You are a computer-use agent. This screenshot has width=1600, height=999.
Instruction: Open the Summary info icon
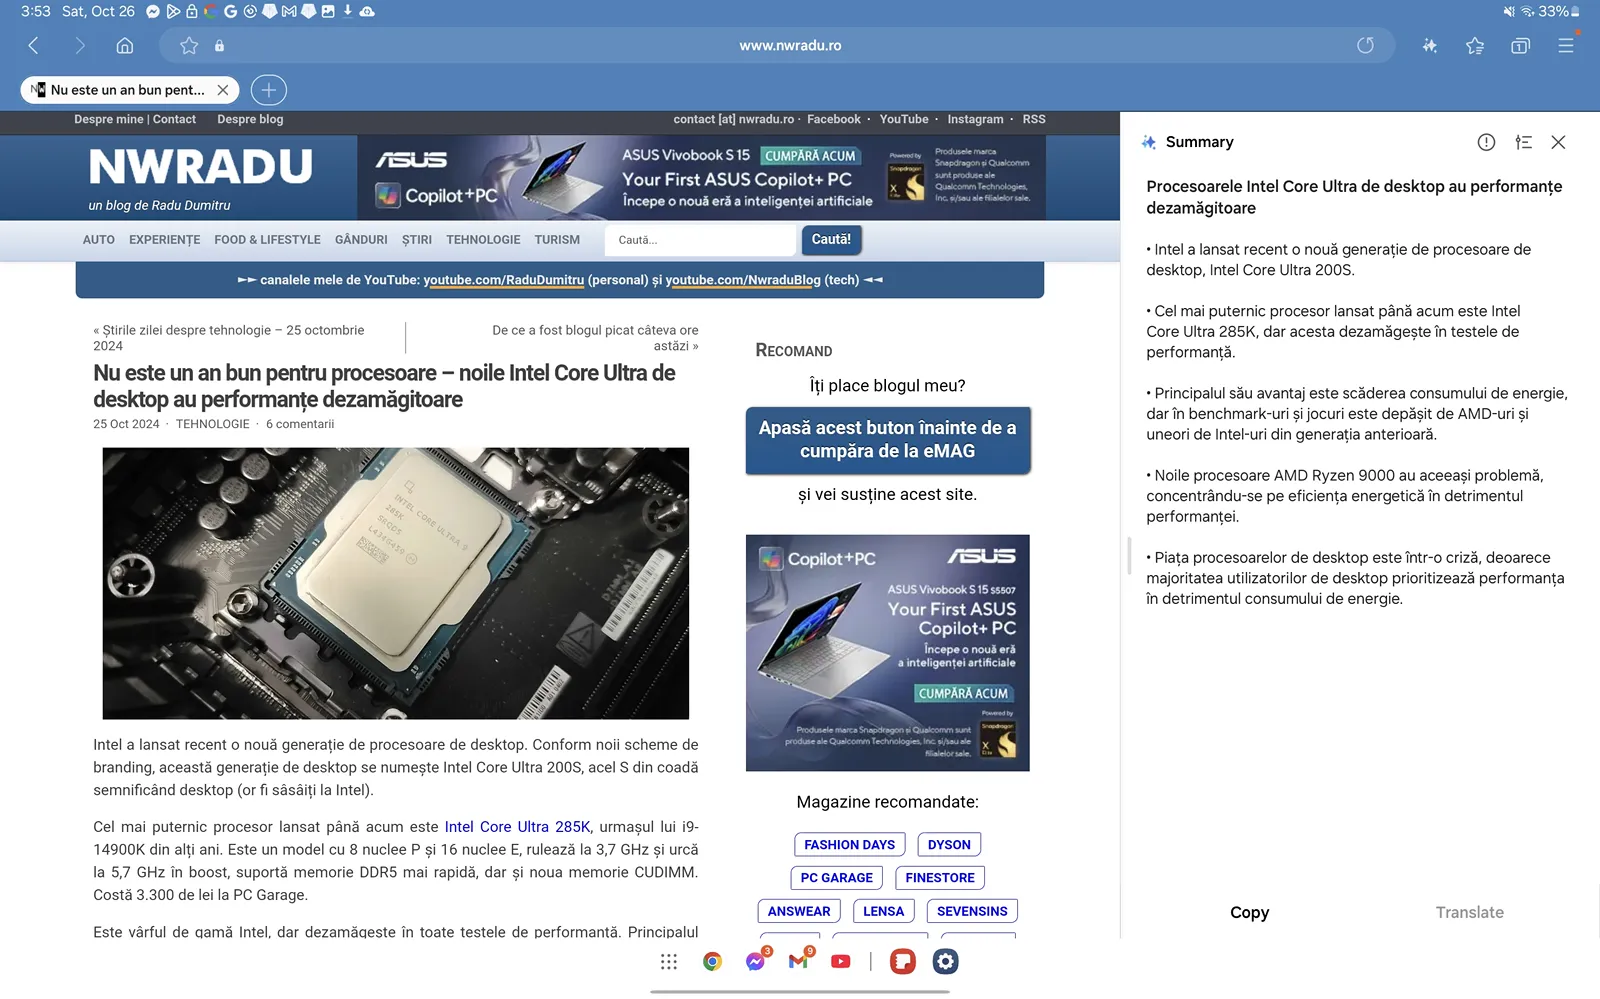click(x=1486, y=142)
